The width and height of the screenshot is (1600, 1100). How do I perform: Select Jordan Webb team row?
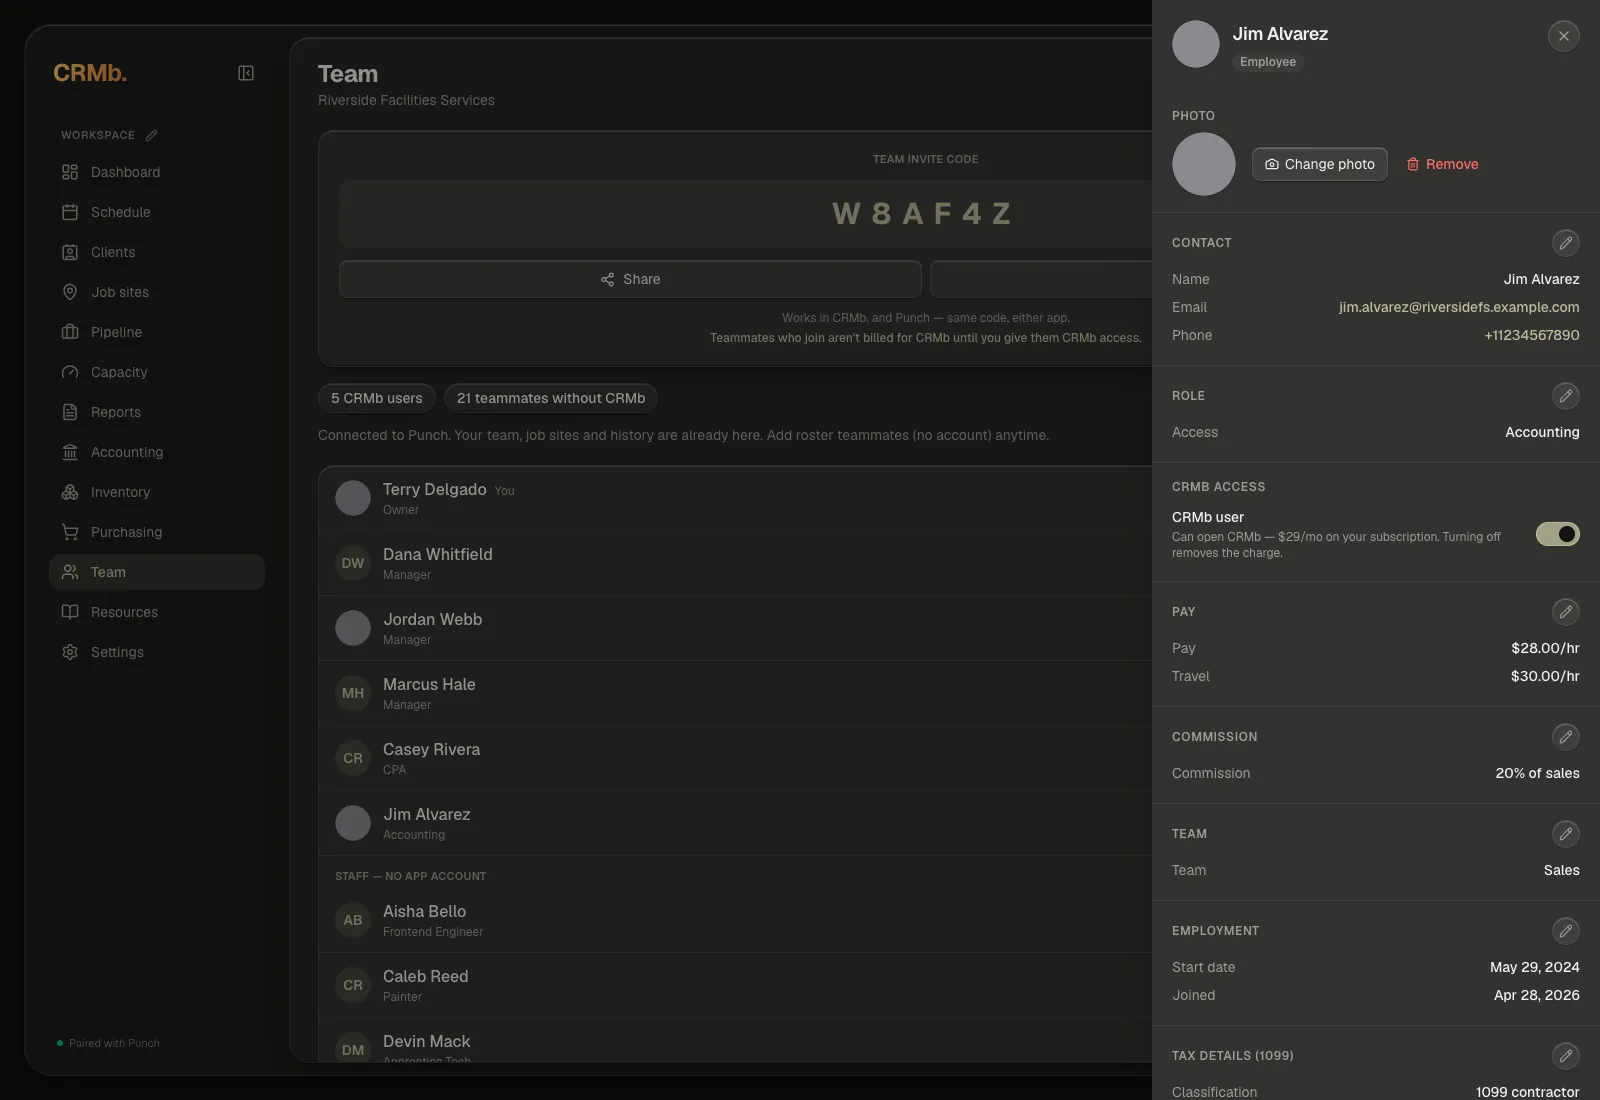(736, 628)
